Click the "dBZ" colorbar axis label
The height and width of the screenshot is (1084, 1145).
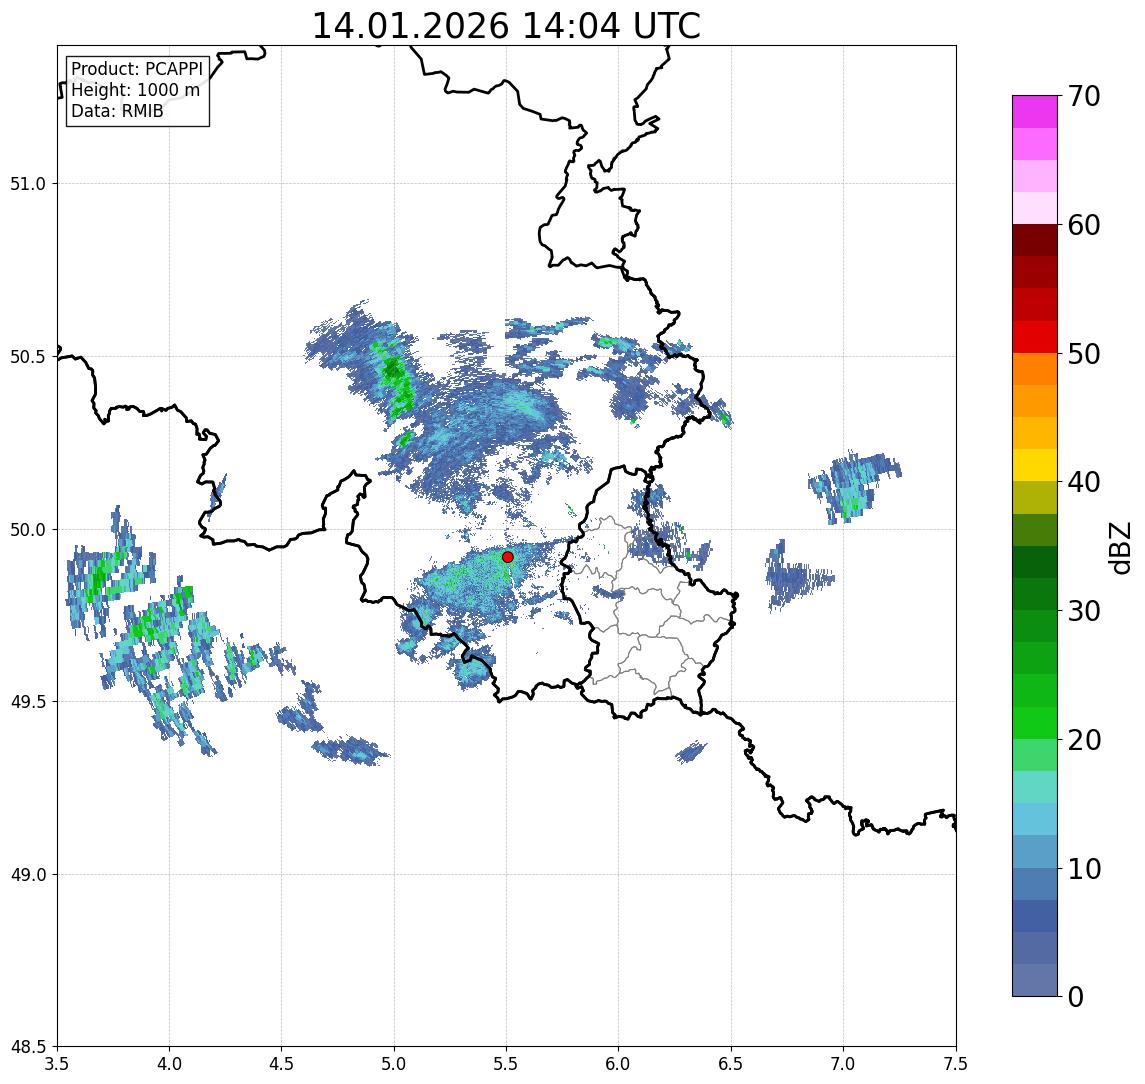click(x=1119, y=548)
